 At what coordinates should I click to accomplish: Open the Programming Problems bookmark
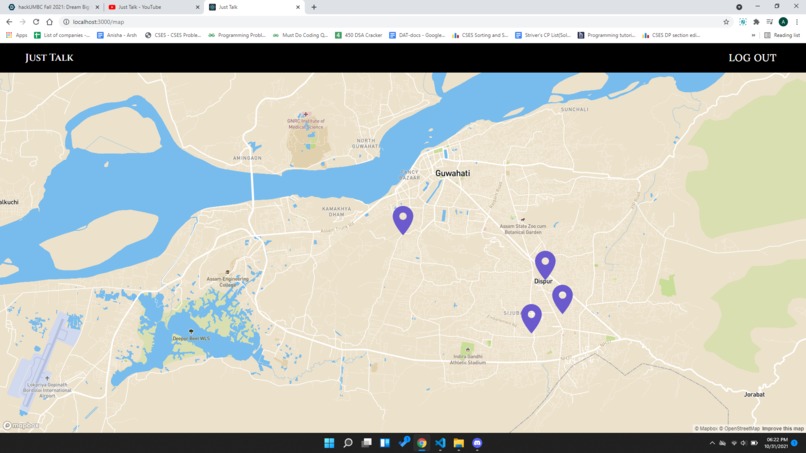[237, 35]
